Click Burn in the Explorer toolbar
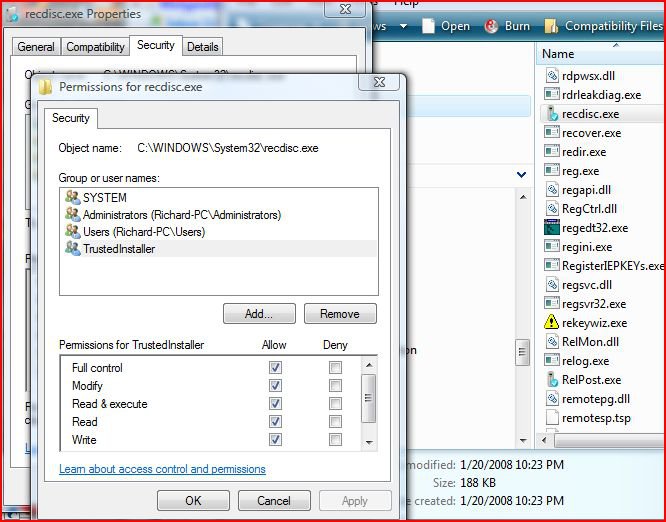This screenshot has width=666, height=522. click(507, 26)
